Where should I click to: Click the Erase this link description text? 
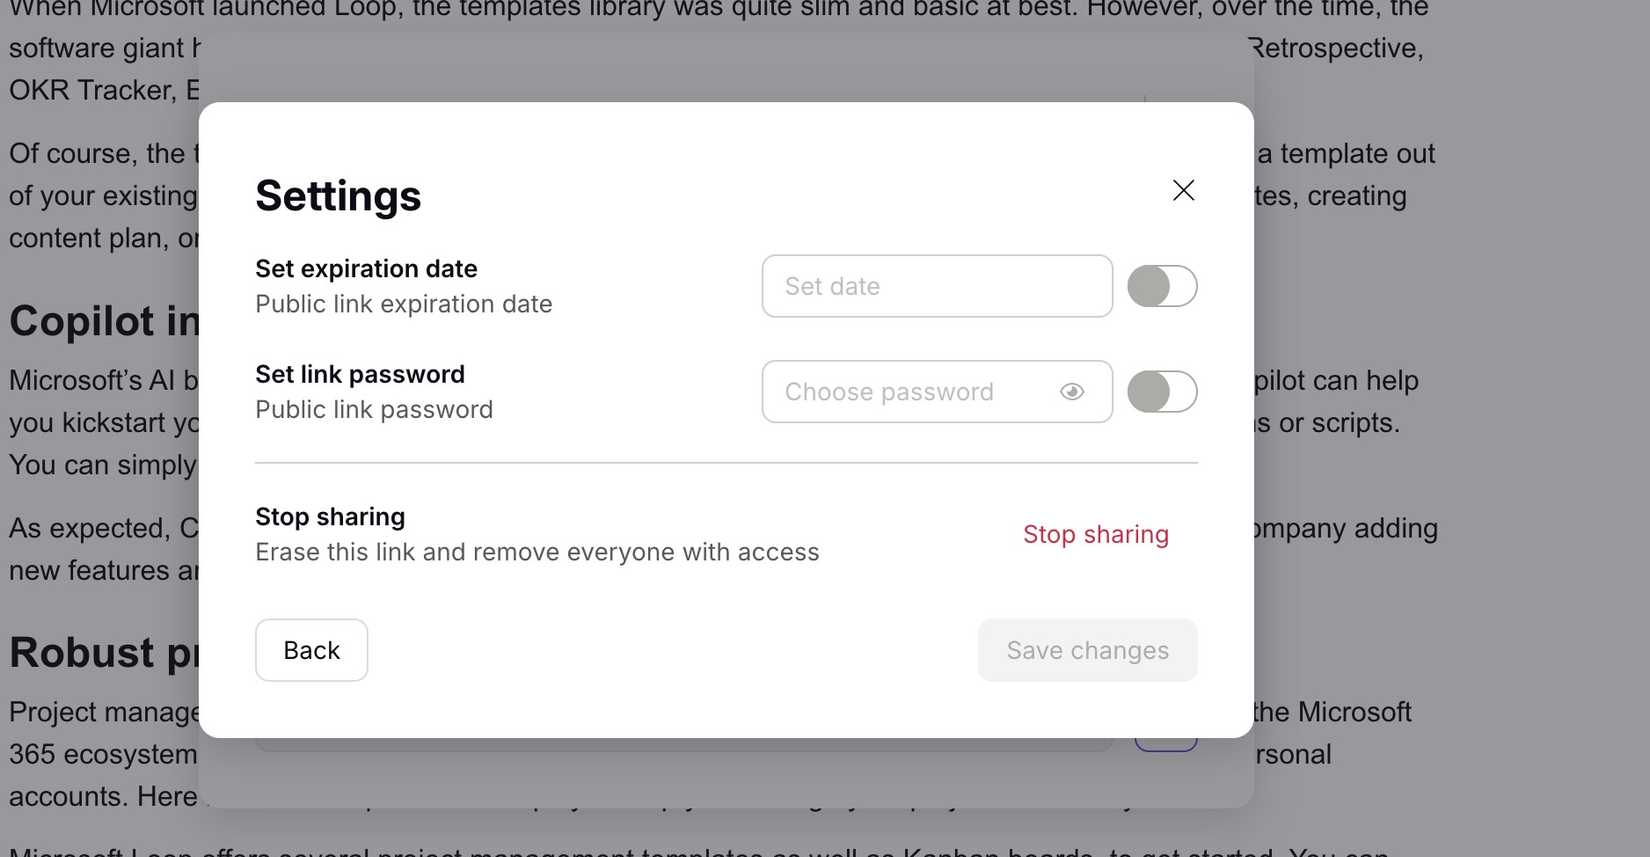point(537,552)
